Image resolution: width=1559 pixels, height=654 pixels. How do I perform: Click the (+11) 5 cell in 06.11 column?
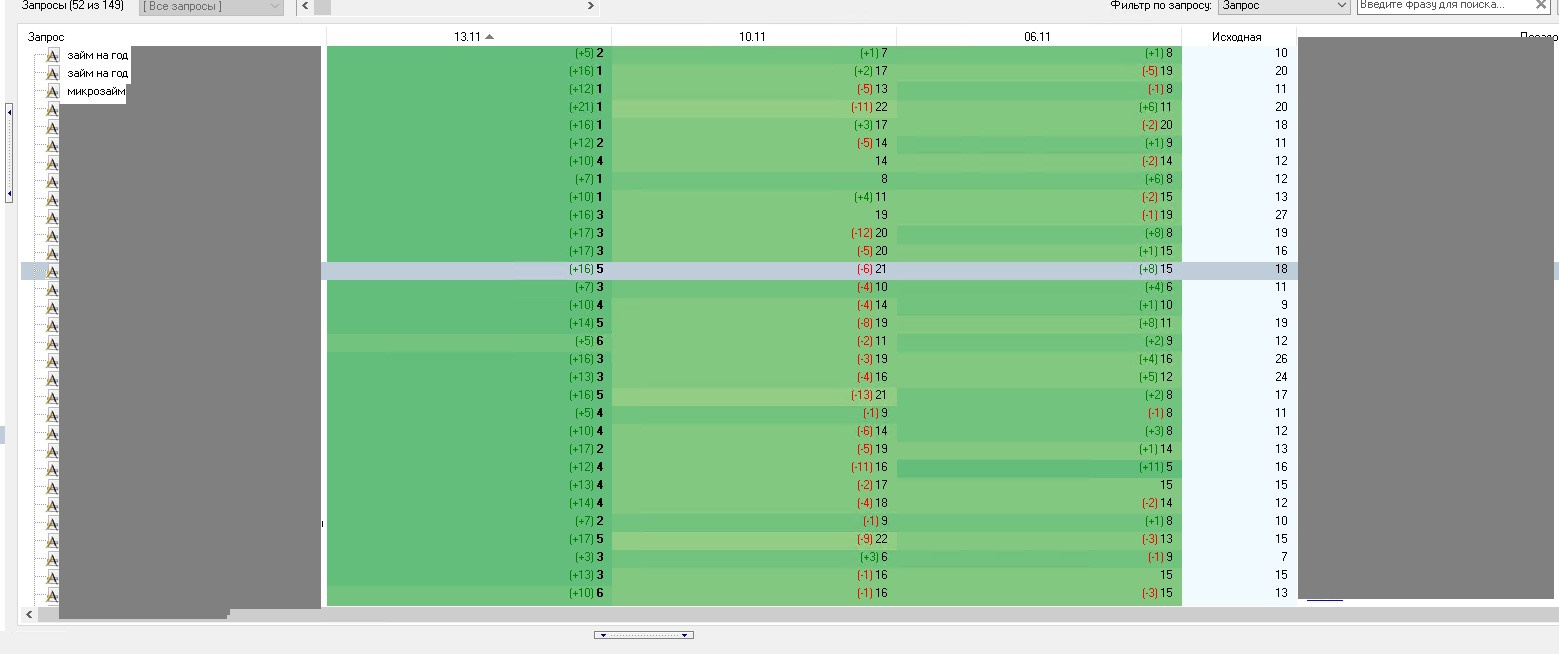[1039, 467]
